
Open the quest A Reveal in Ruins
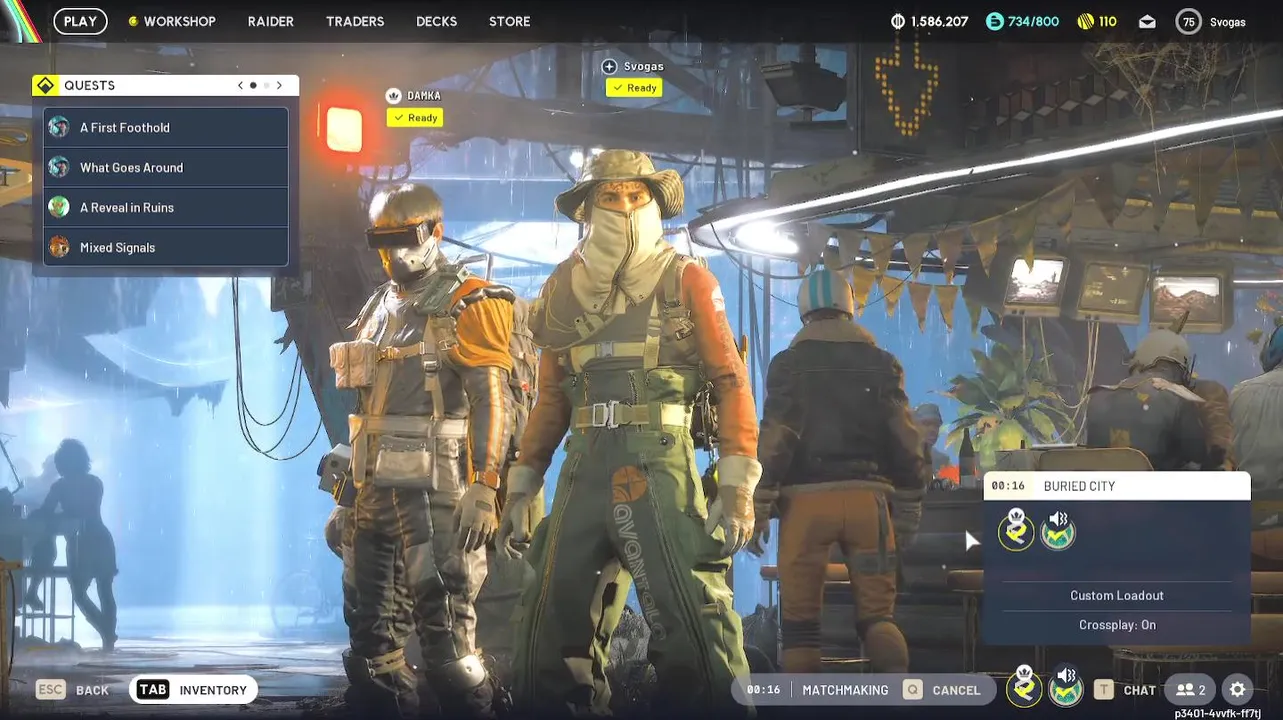166,208
